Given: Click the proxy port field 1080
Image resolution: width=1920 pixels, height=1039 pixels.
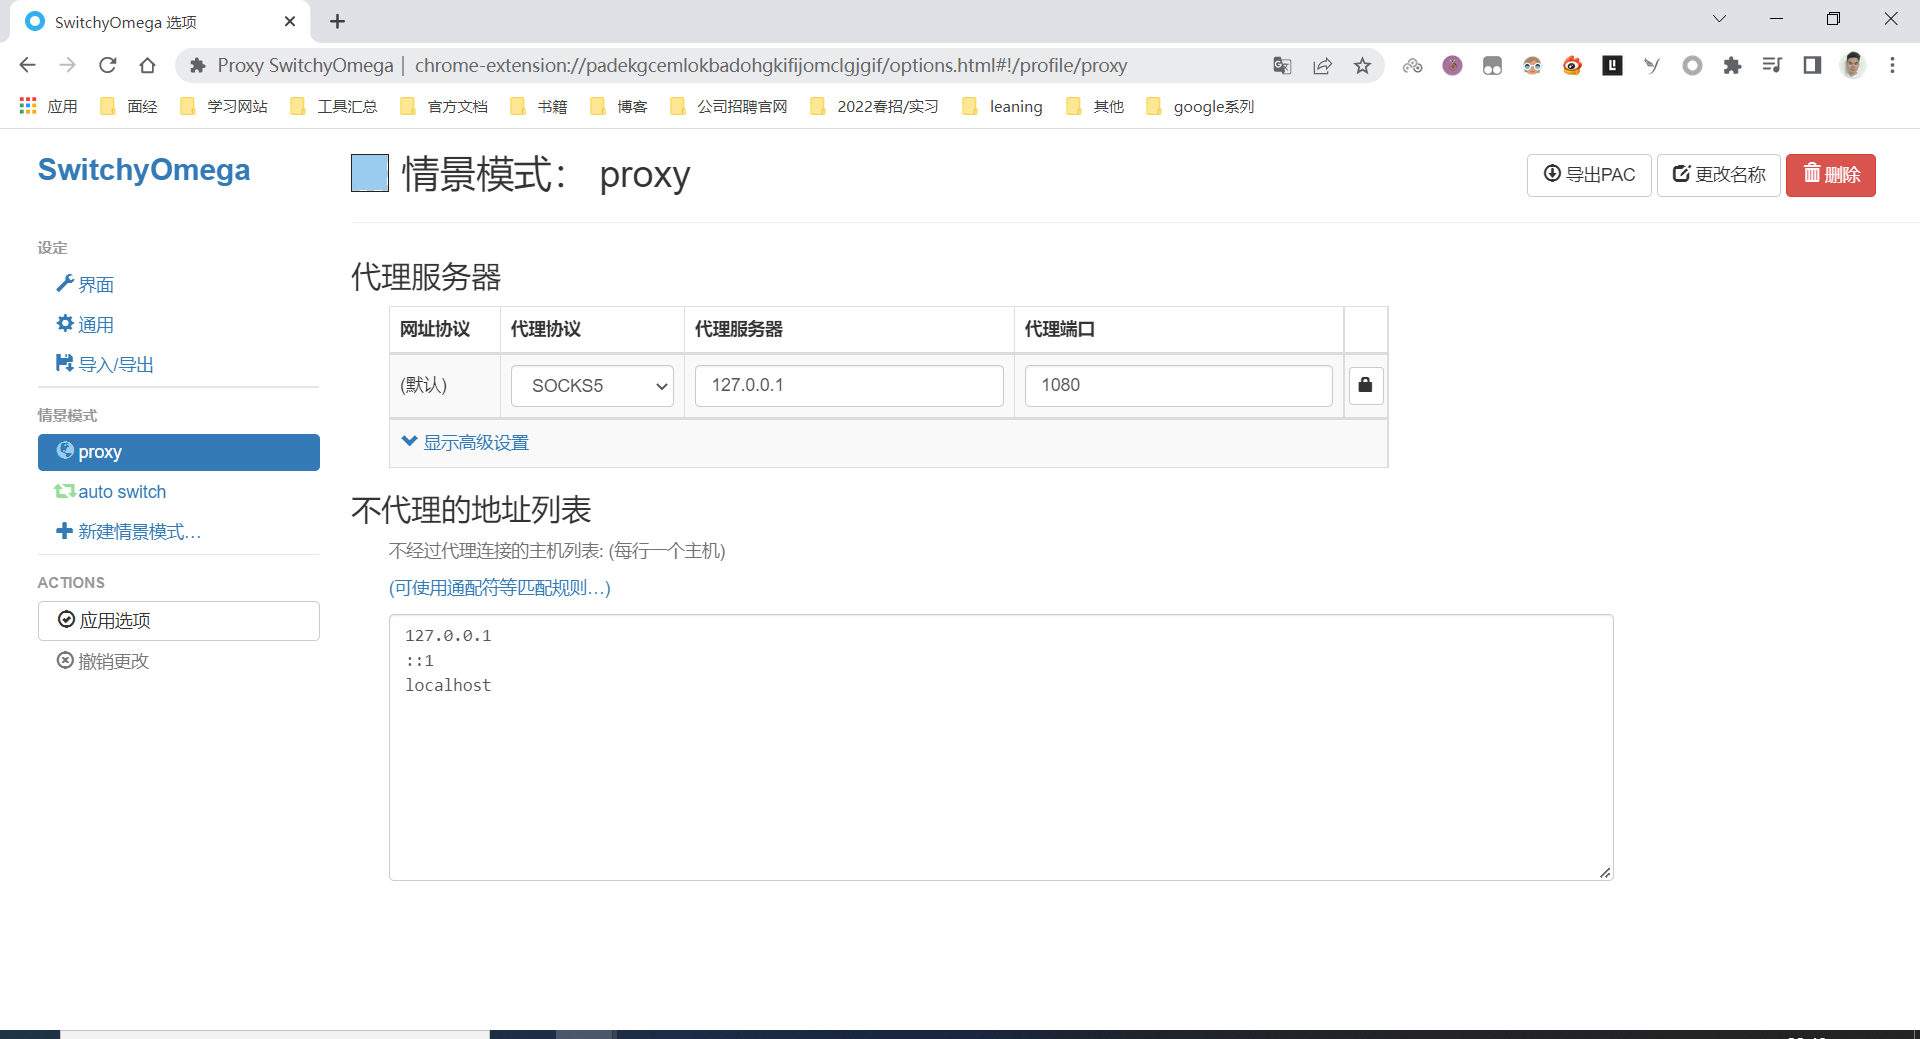Looking at the screenshot, I should coord(1179,386).
